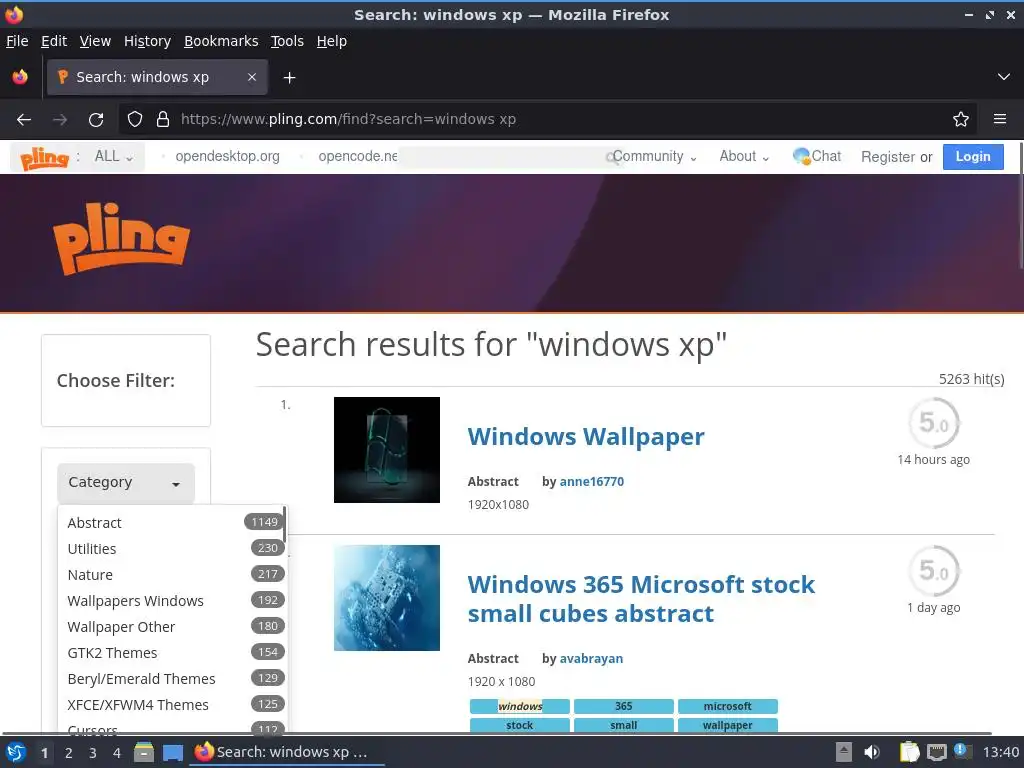
Task: Switch to workspace 2 in taskbar
Action: click(69, 753)
